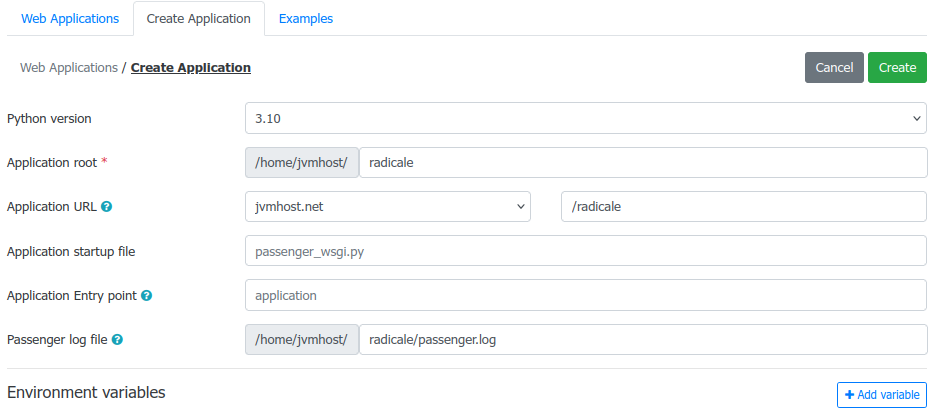Click the Application Entry point help icon
Viewport: 933px width, 416px height.
point(147,296)
